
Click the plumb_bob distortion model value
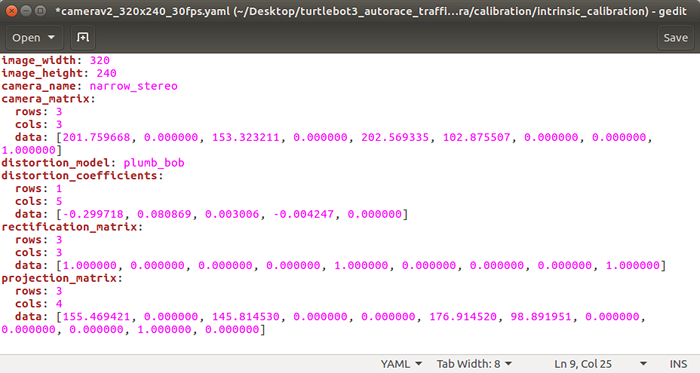(x=154, y=162)
